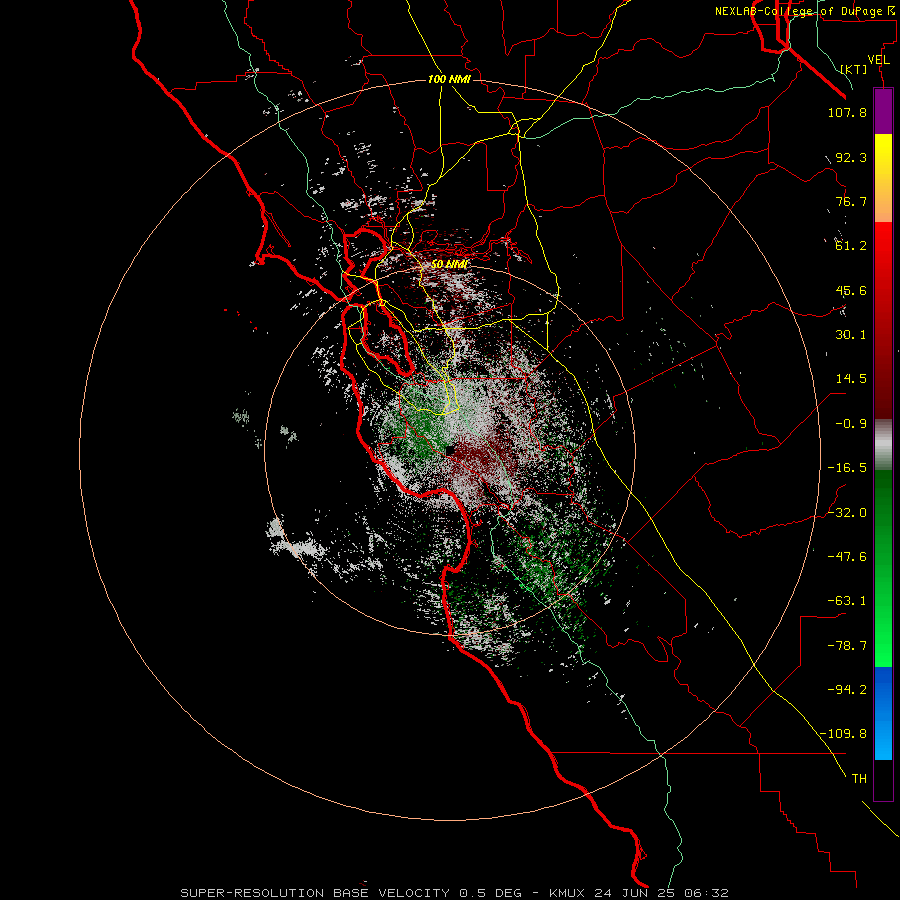Click the black TH color bar segment
Image resolution: width=900 pixels, height=900 pixels.
(883, 780)
